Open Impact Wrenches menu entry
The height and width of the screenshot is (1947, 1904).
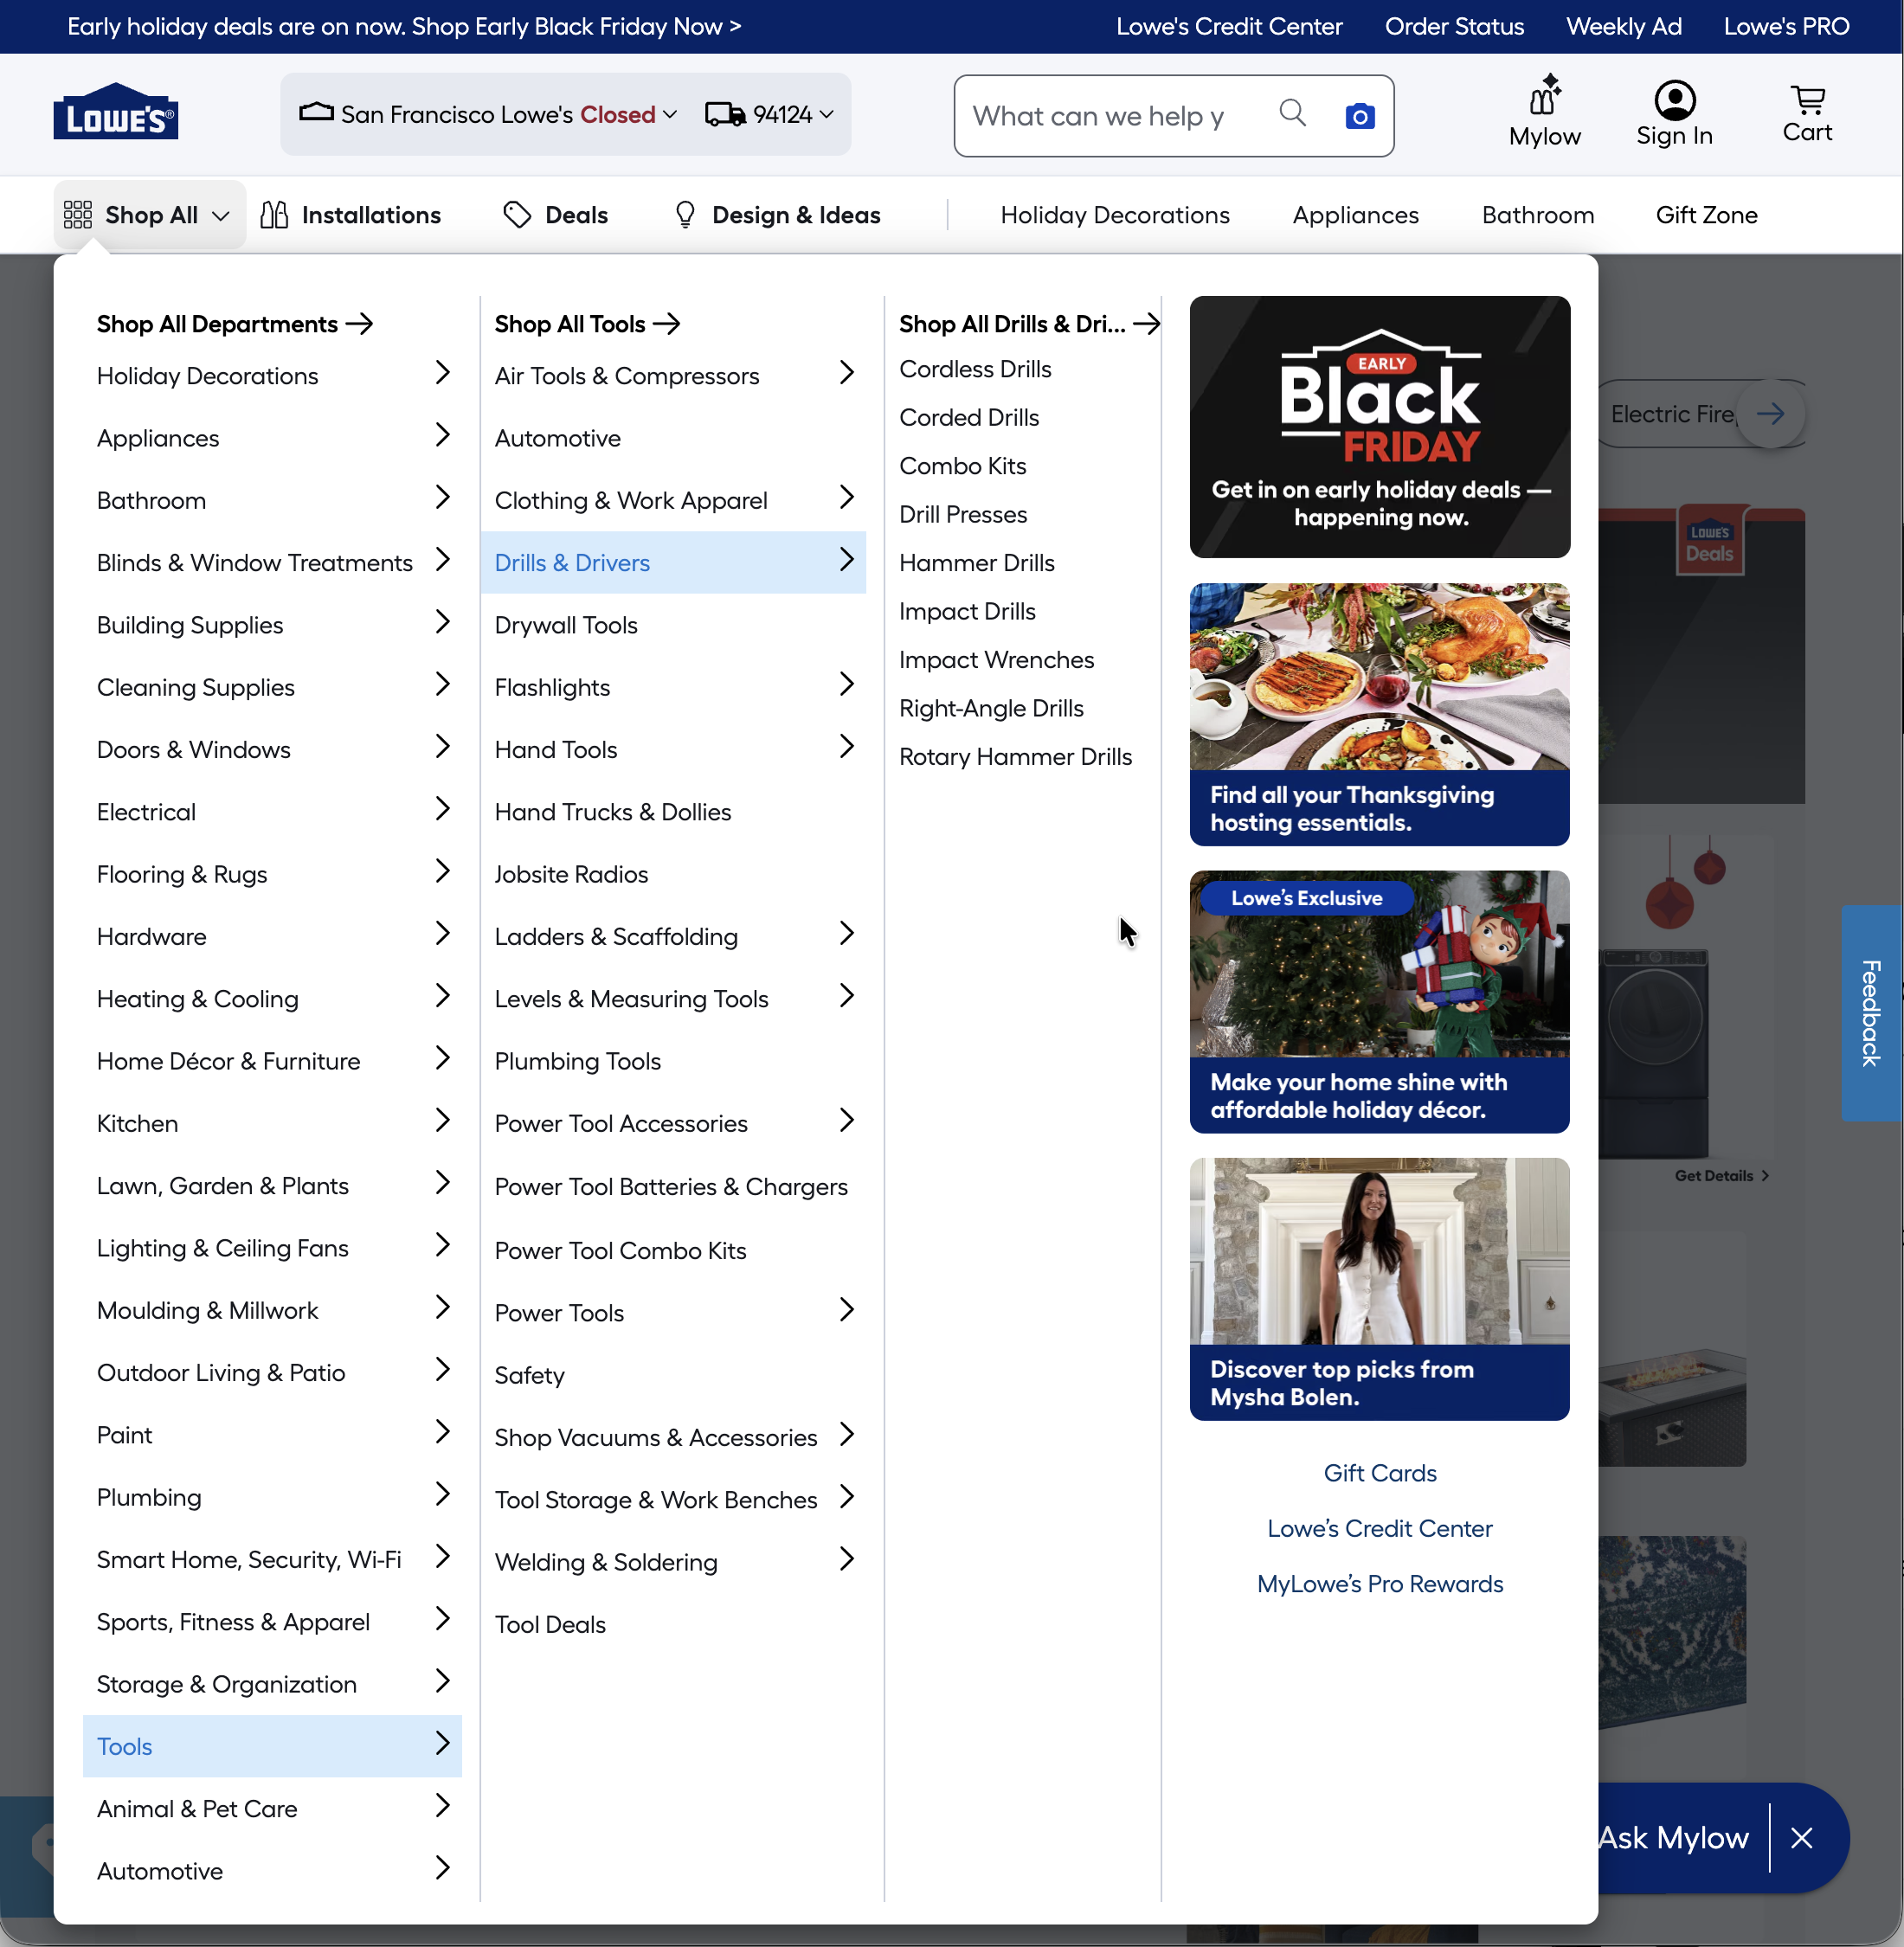coord(996,660)
